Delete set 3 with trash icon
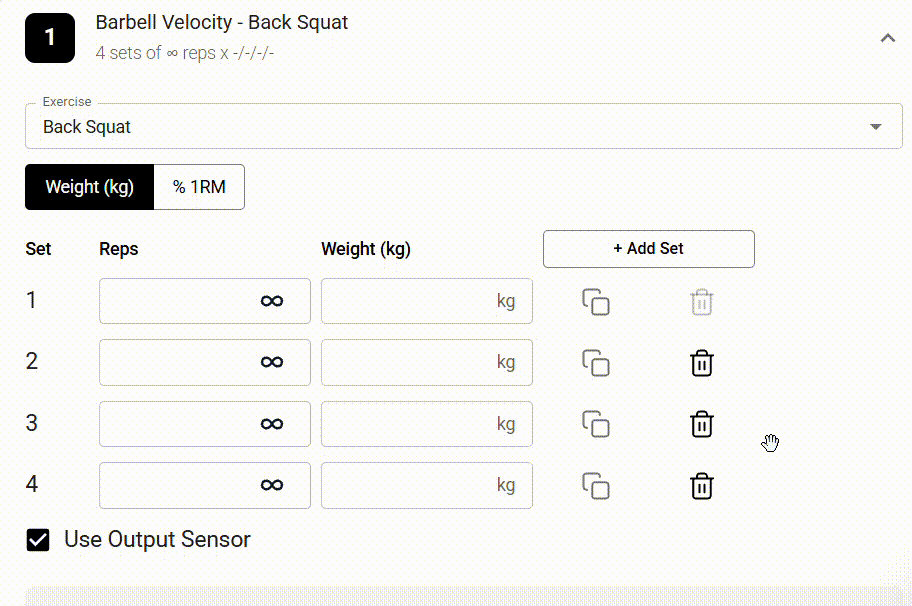This screenshot has height=606, width=912. pos(701,424)
